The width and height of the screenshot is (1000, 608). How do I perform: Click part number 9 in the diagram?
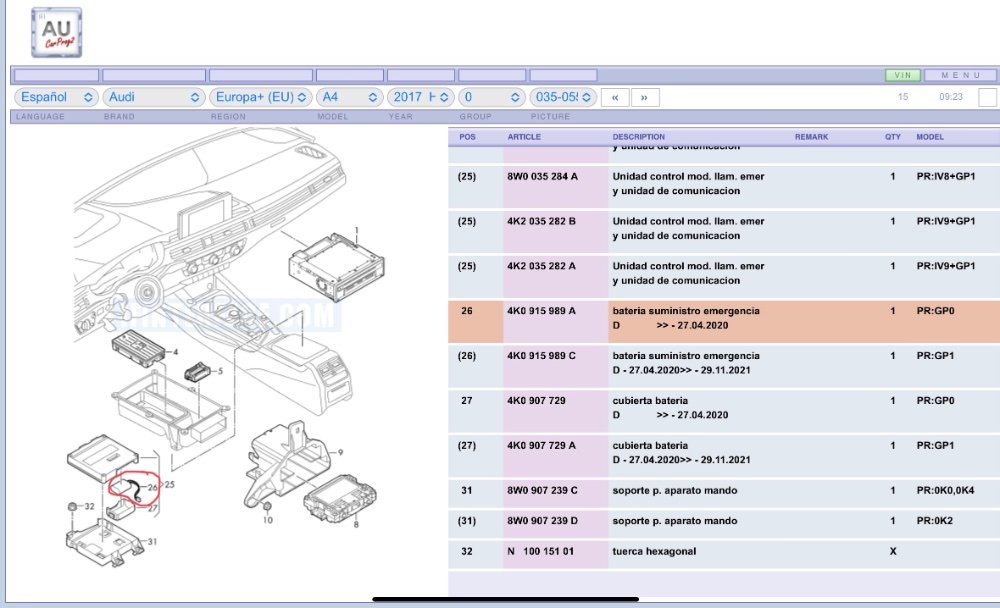point(341,452)
